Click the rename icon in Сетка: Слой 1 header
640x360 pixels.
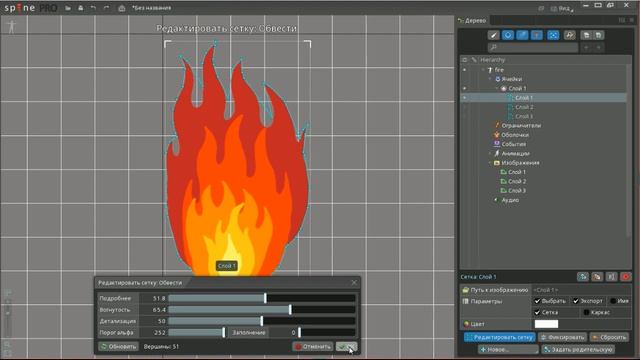coord(611,277)
